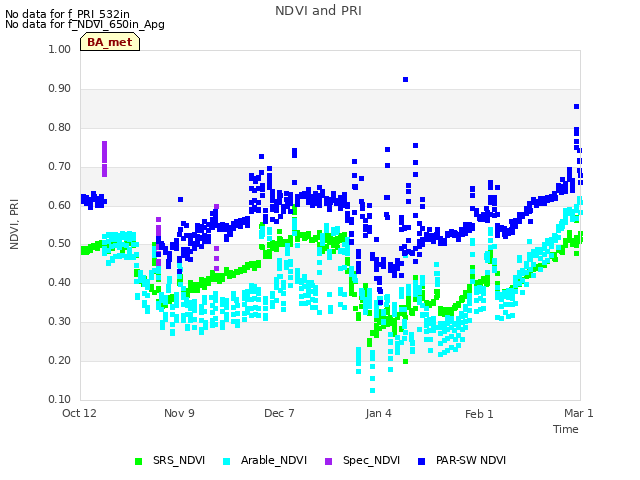Click the 0.90 y-axis tick label
The height and width of the screenshot is (480, 640).
pos(60,89)
